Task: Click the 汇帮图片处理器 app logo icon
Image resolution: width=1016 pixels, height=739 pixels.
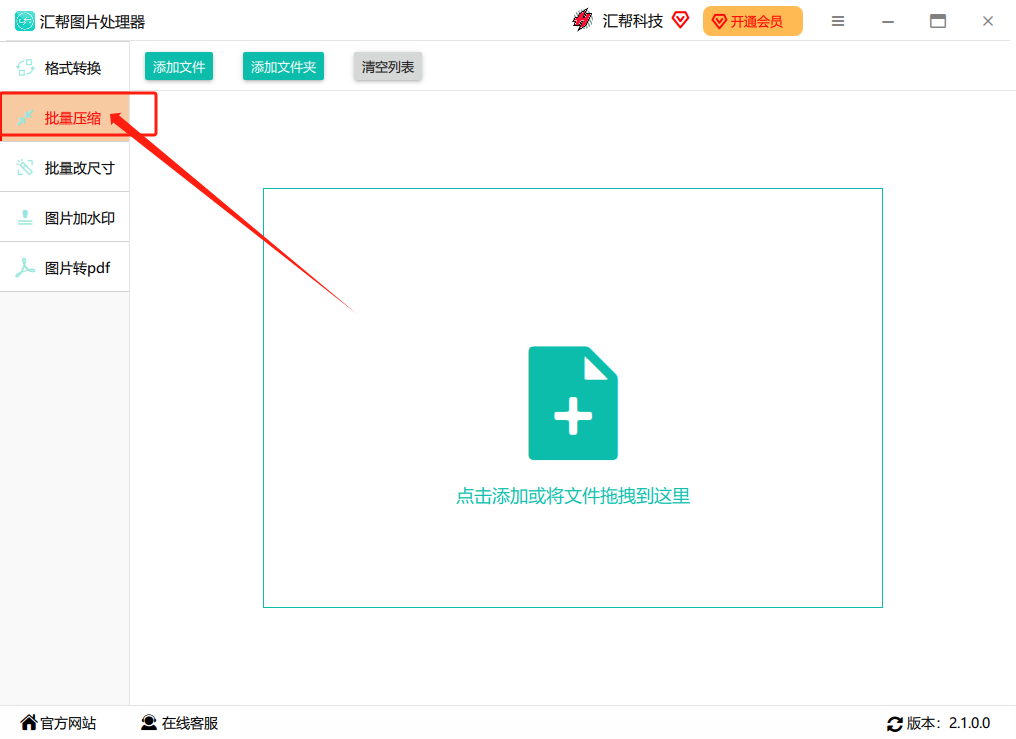Action: pos(25,21)
